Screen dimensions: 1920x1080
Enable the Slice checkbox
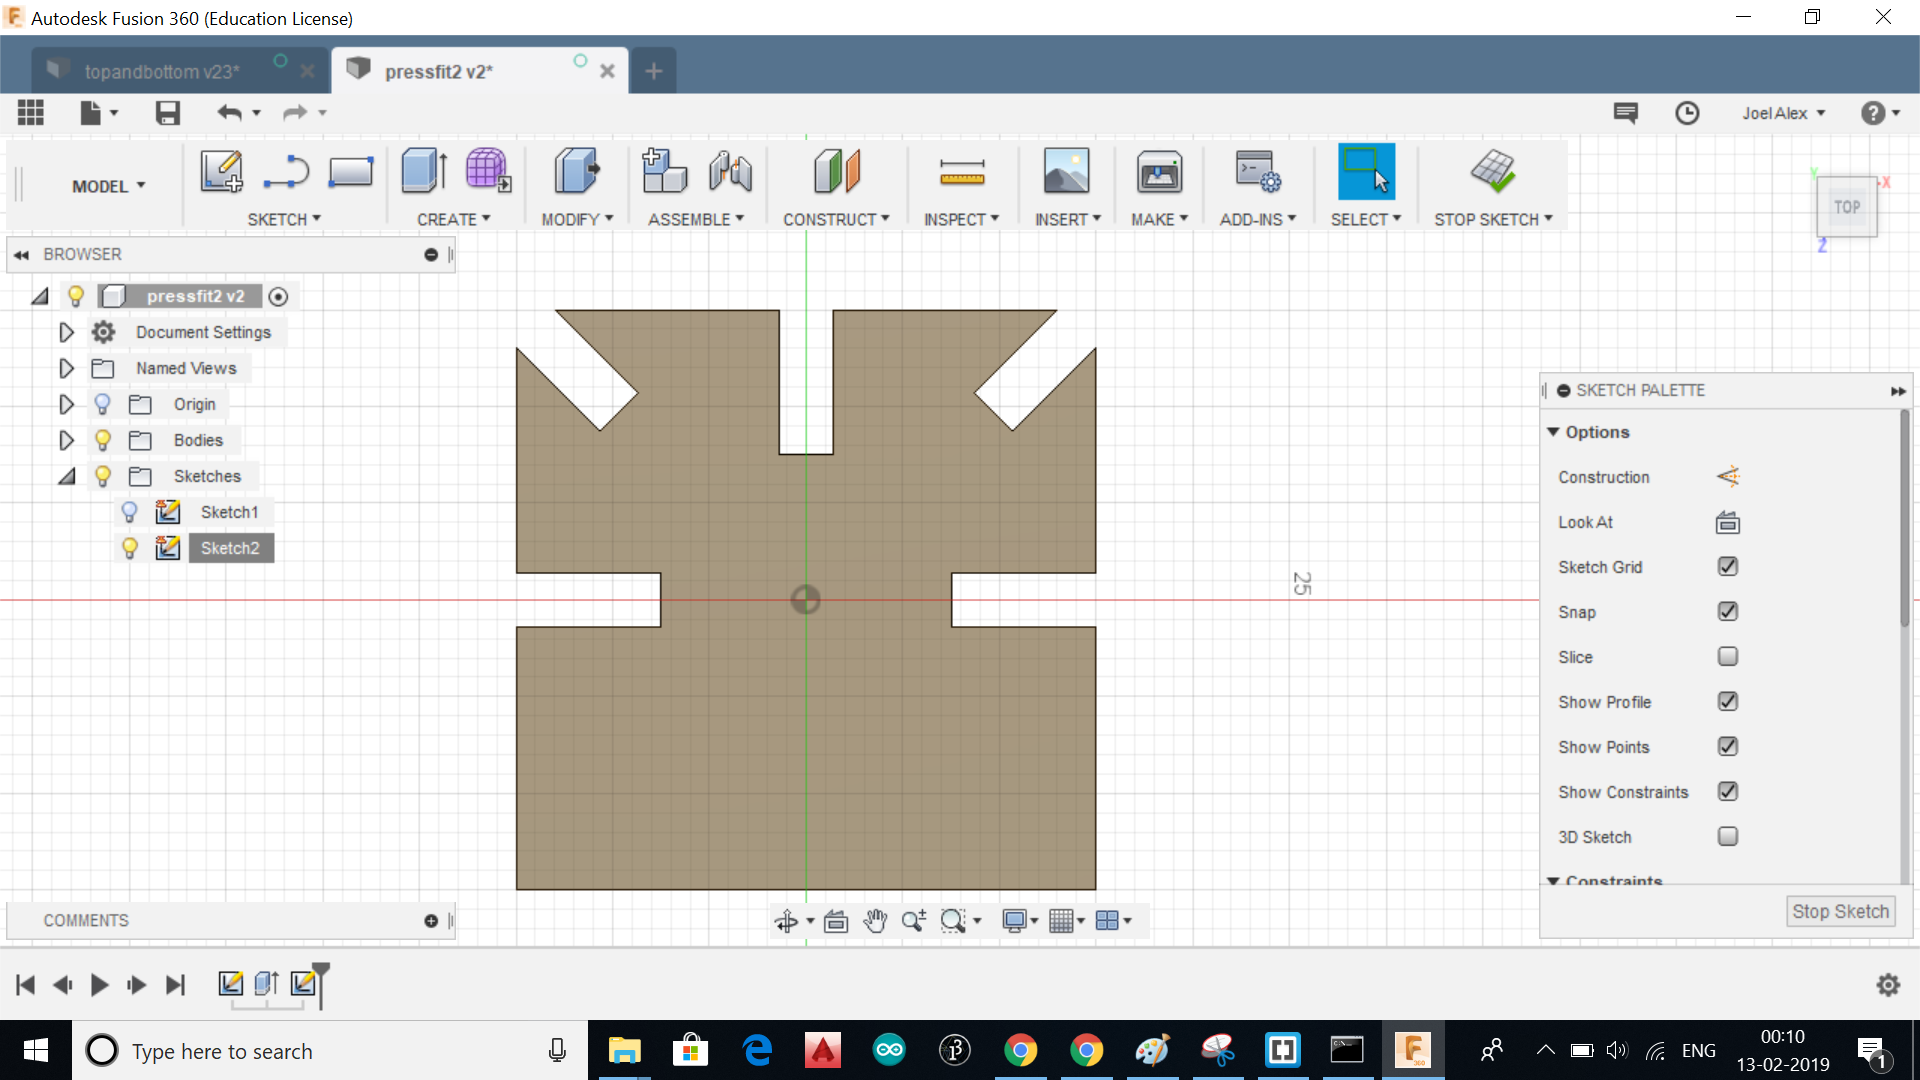pos(1727,657)
